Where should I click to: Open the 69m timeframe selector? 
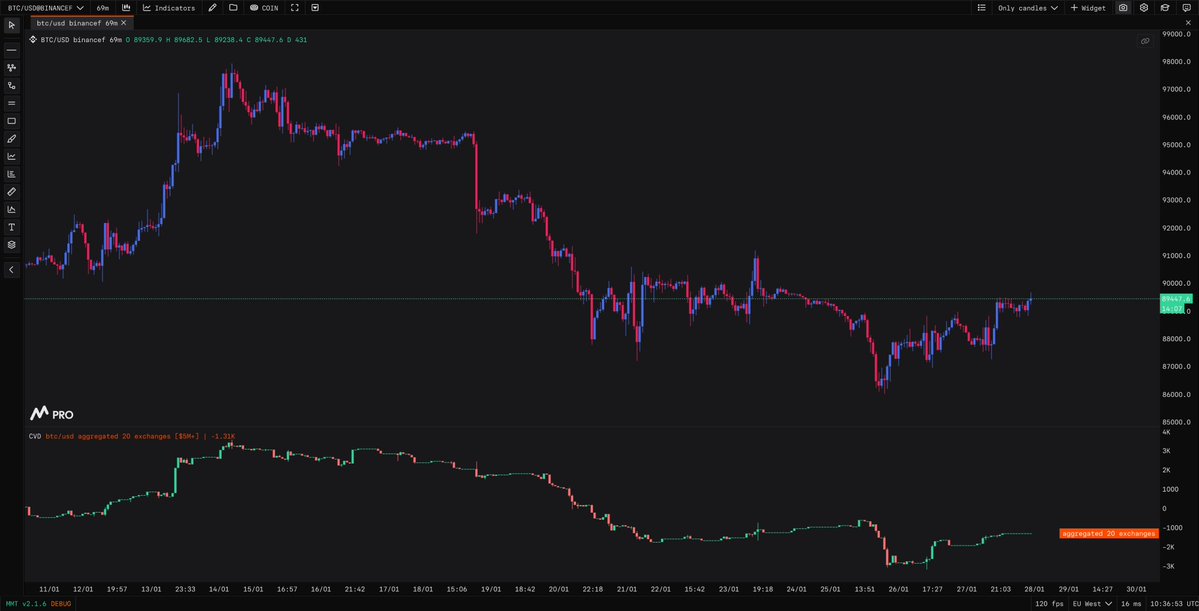102,8
